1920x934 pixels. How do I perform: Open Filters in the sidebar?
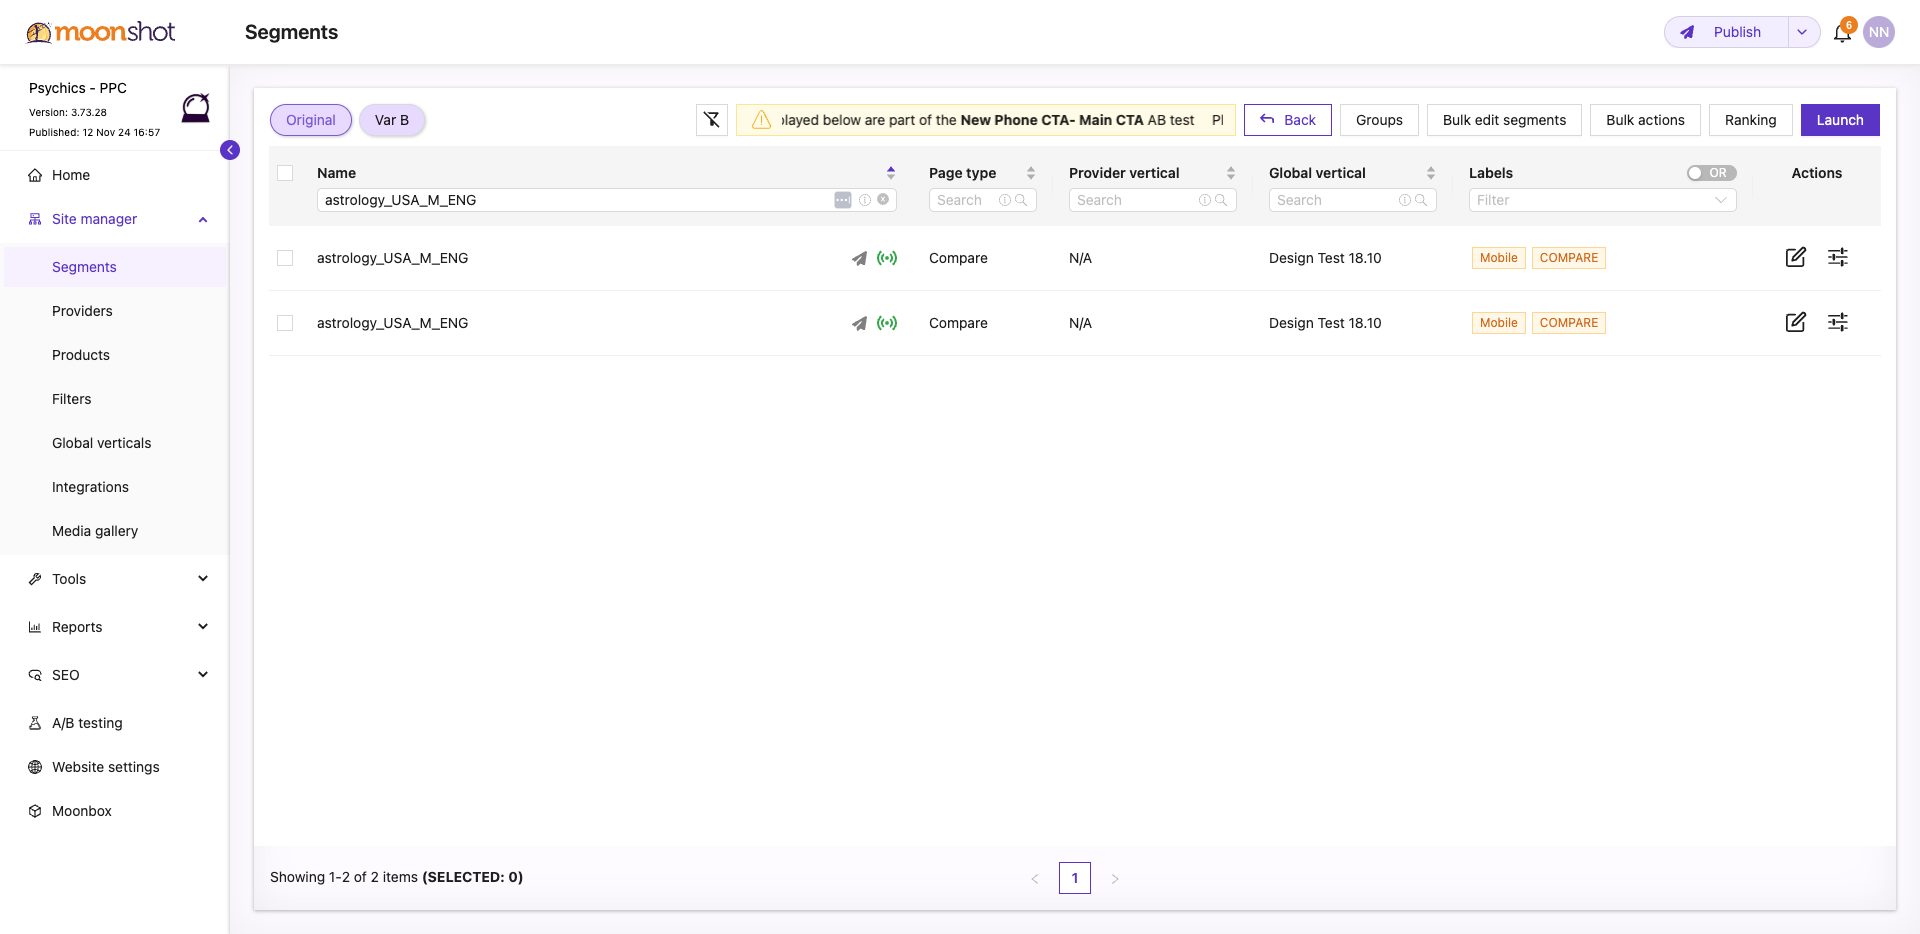point(72,399)
